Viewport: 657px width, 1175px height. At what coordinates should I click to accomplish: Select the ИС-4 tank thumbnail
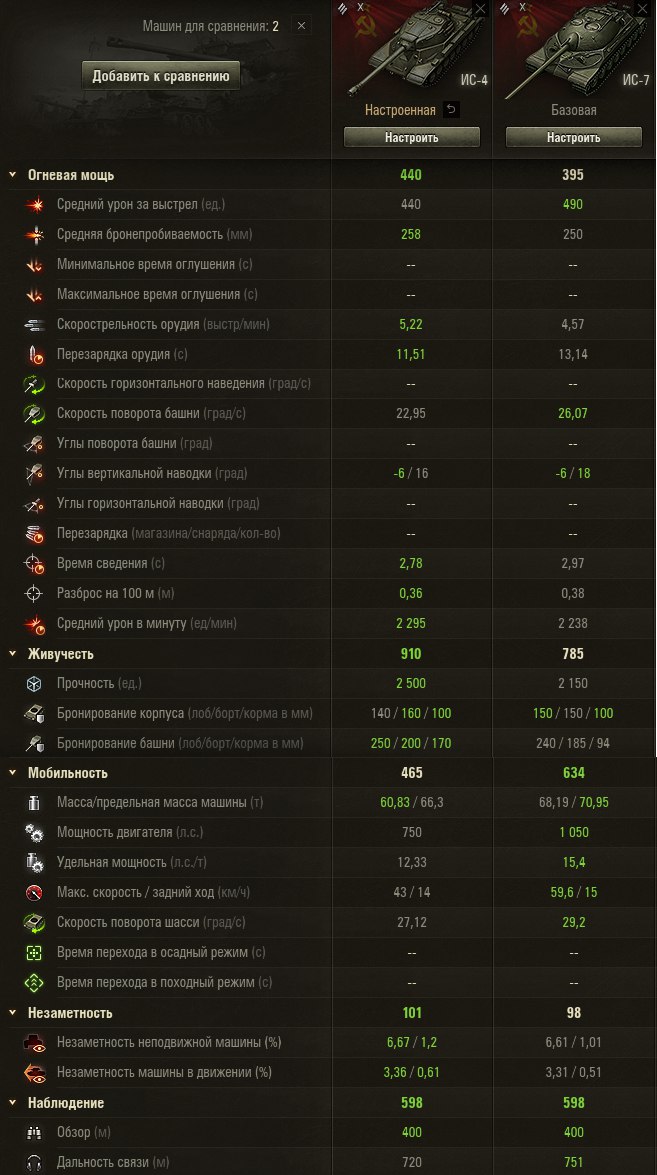click(x=411, y=50)
